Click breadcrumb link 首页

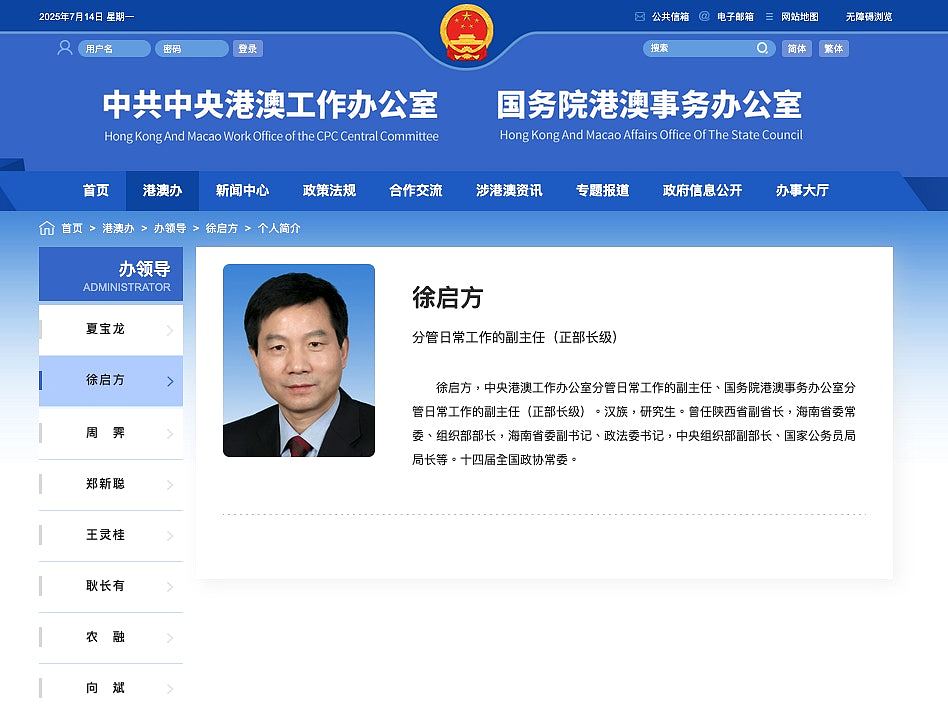(x=72, y=228)
